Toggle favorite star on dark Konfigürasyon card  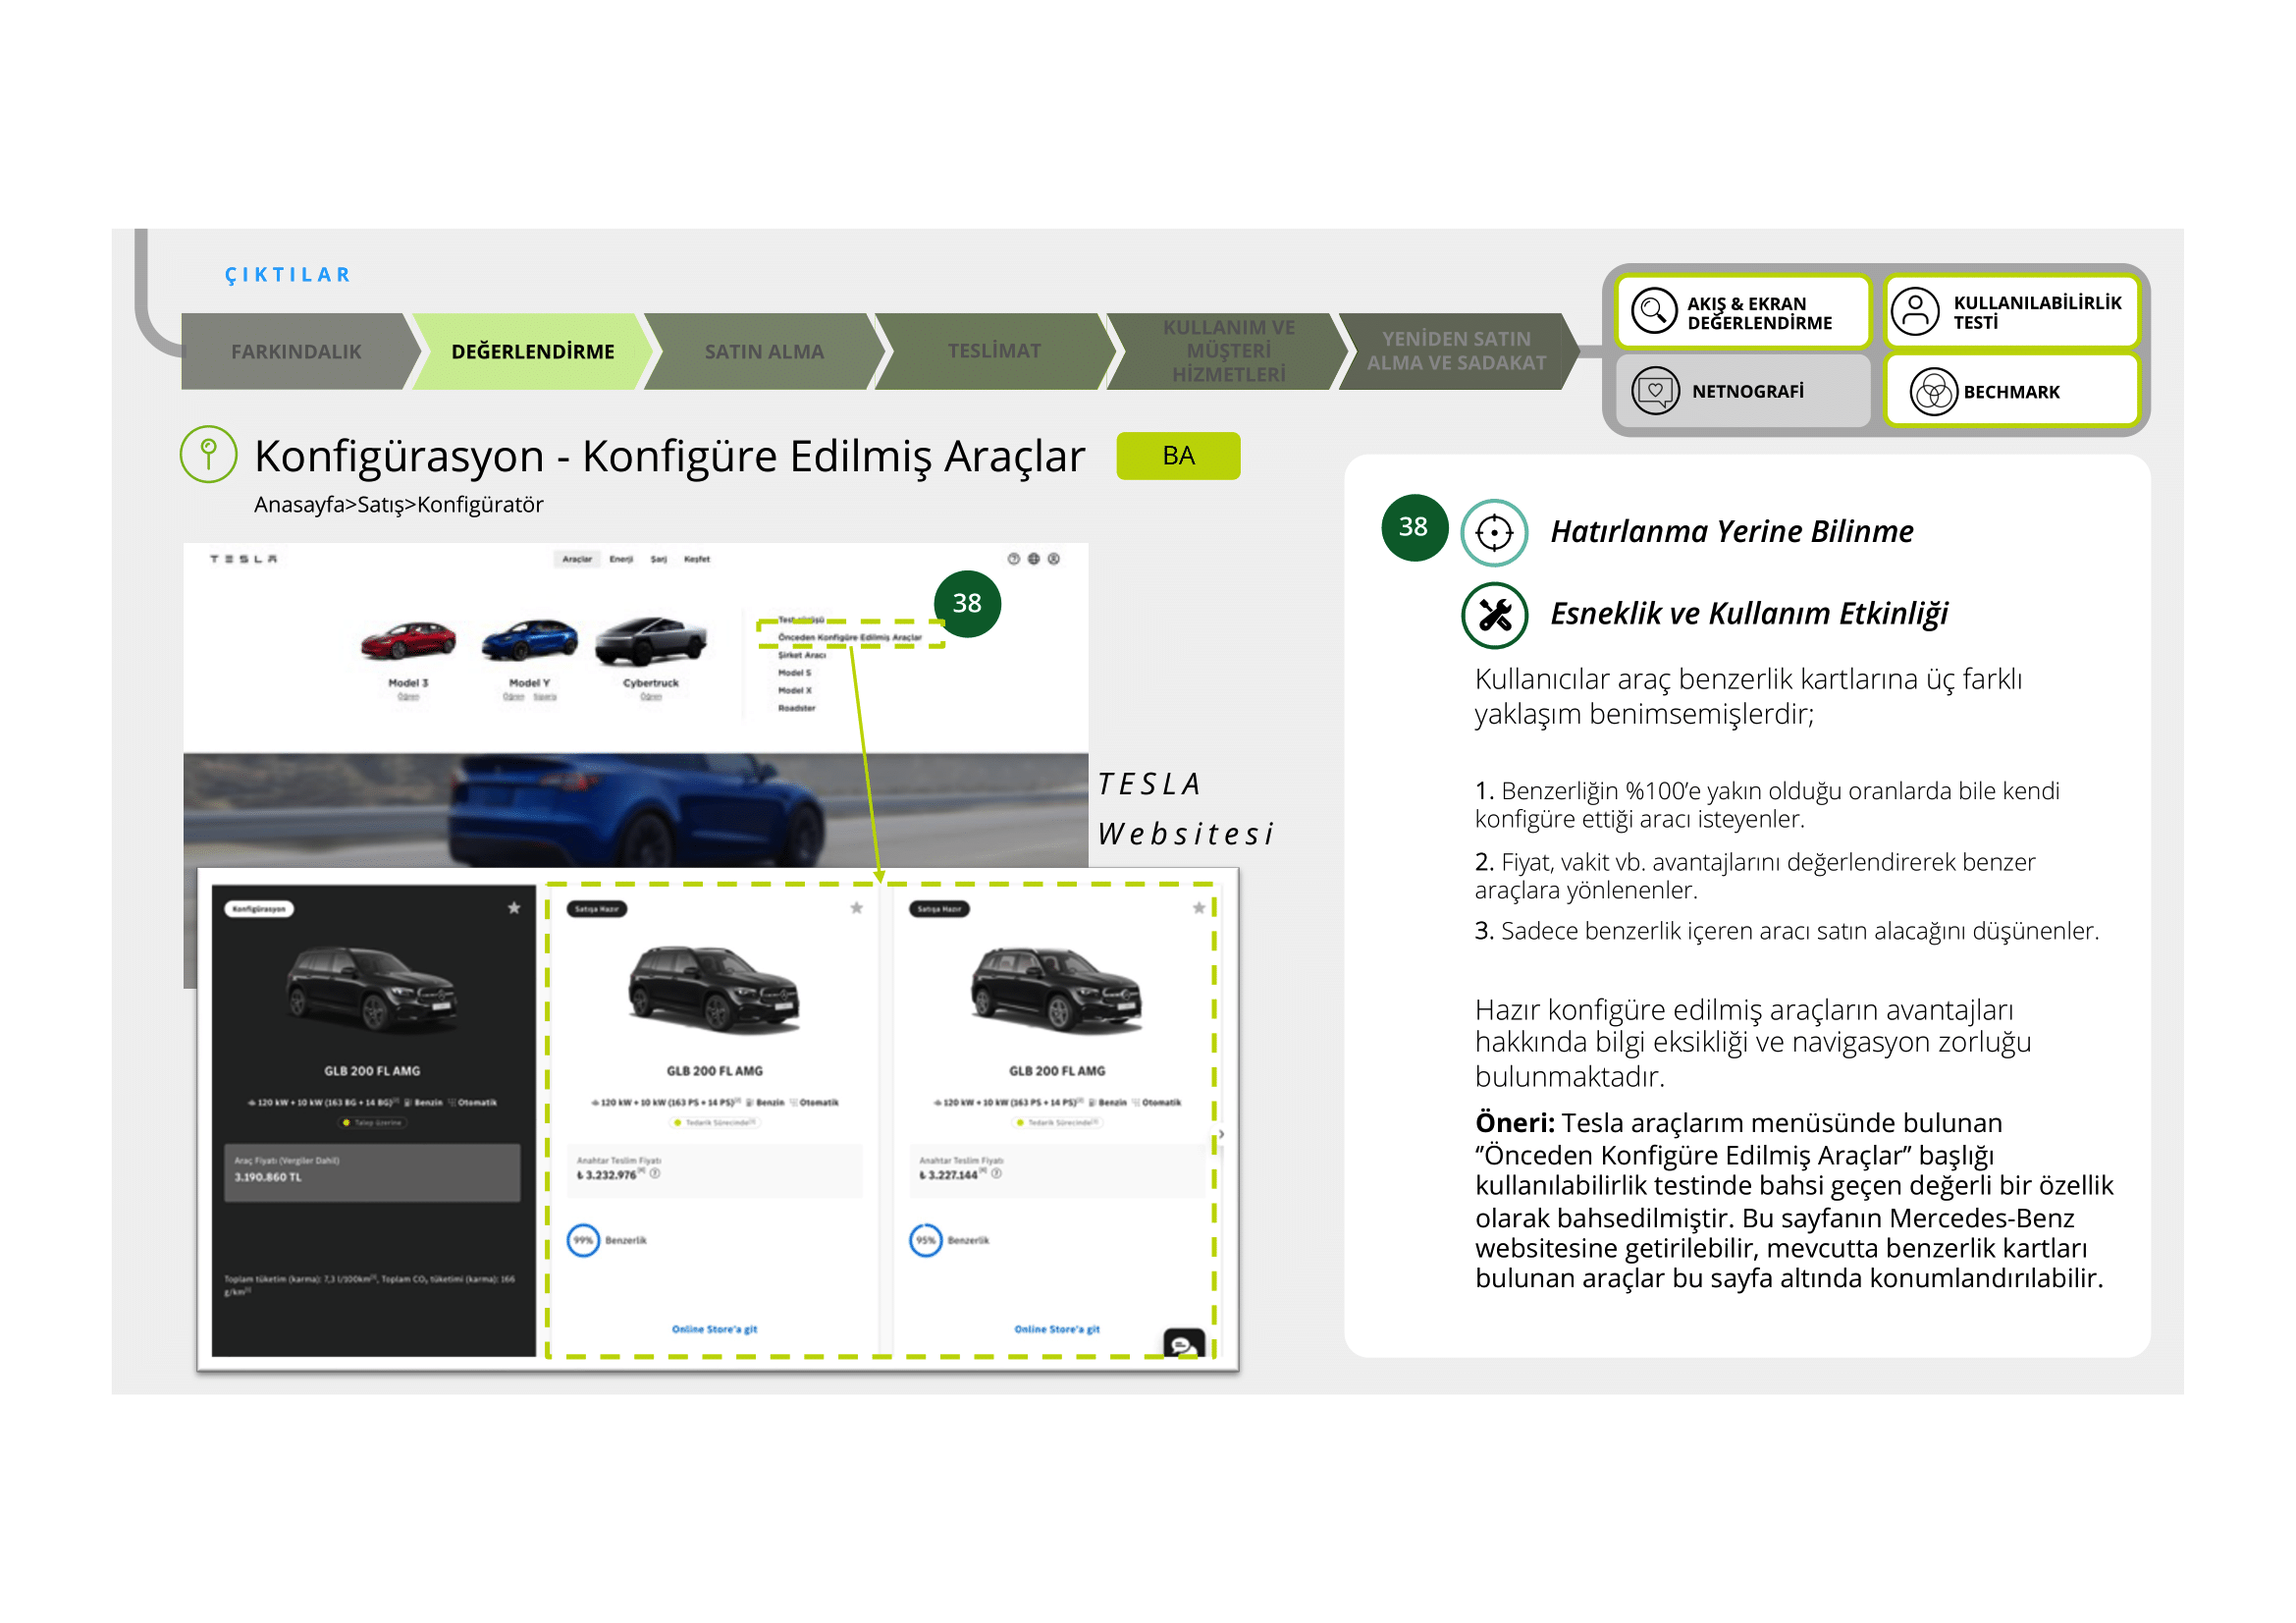tap(514, 908)
